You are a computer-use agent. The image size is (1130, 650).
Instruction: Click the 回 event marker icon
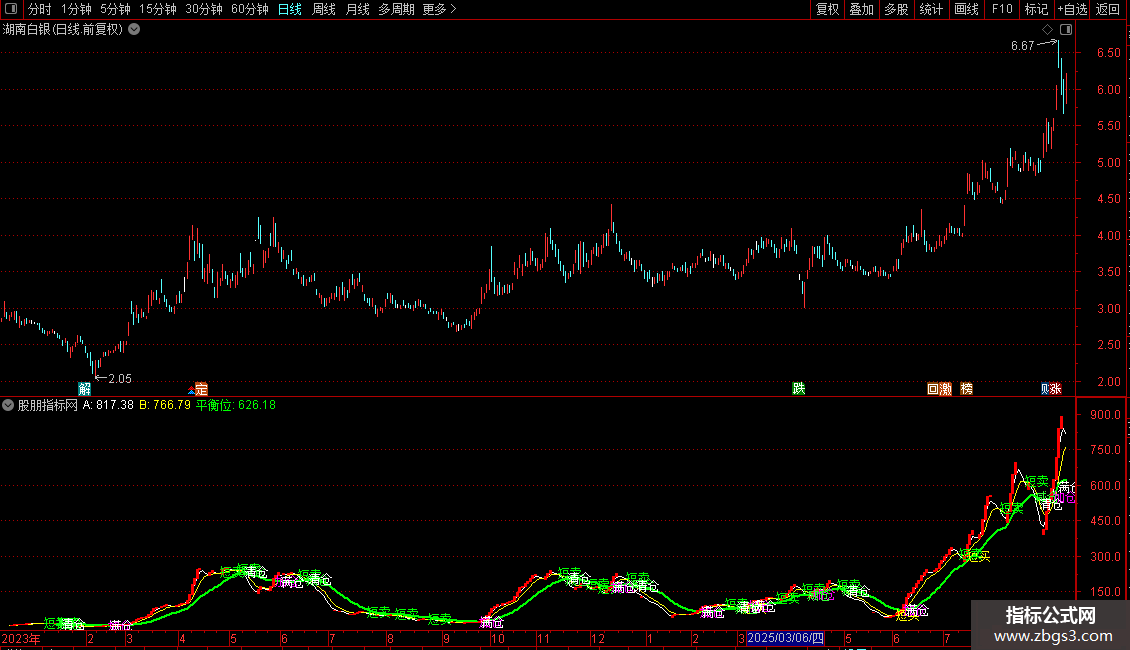click(x=933, y=388)
